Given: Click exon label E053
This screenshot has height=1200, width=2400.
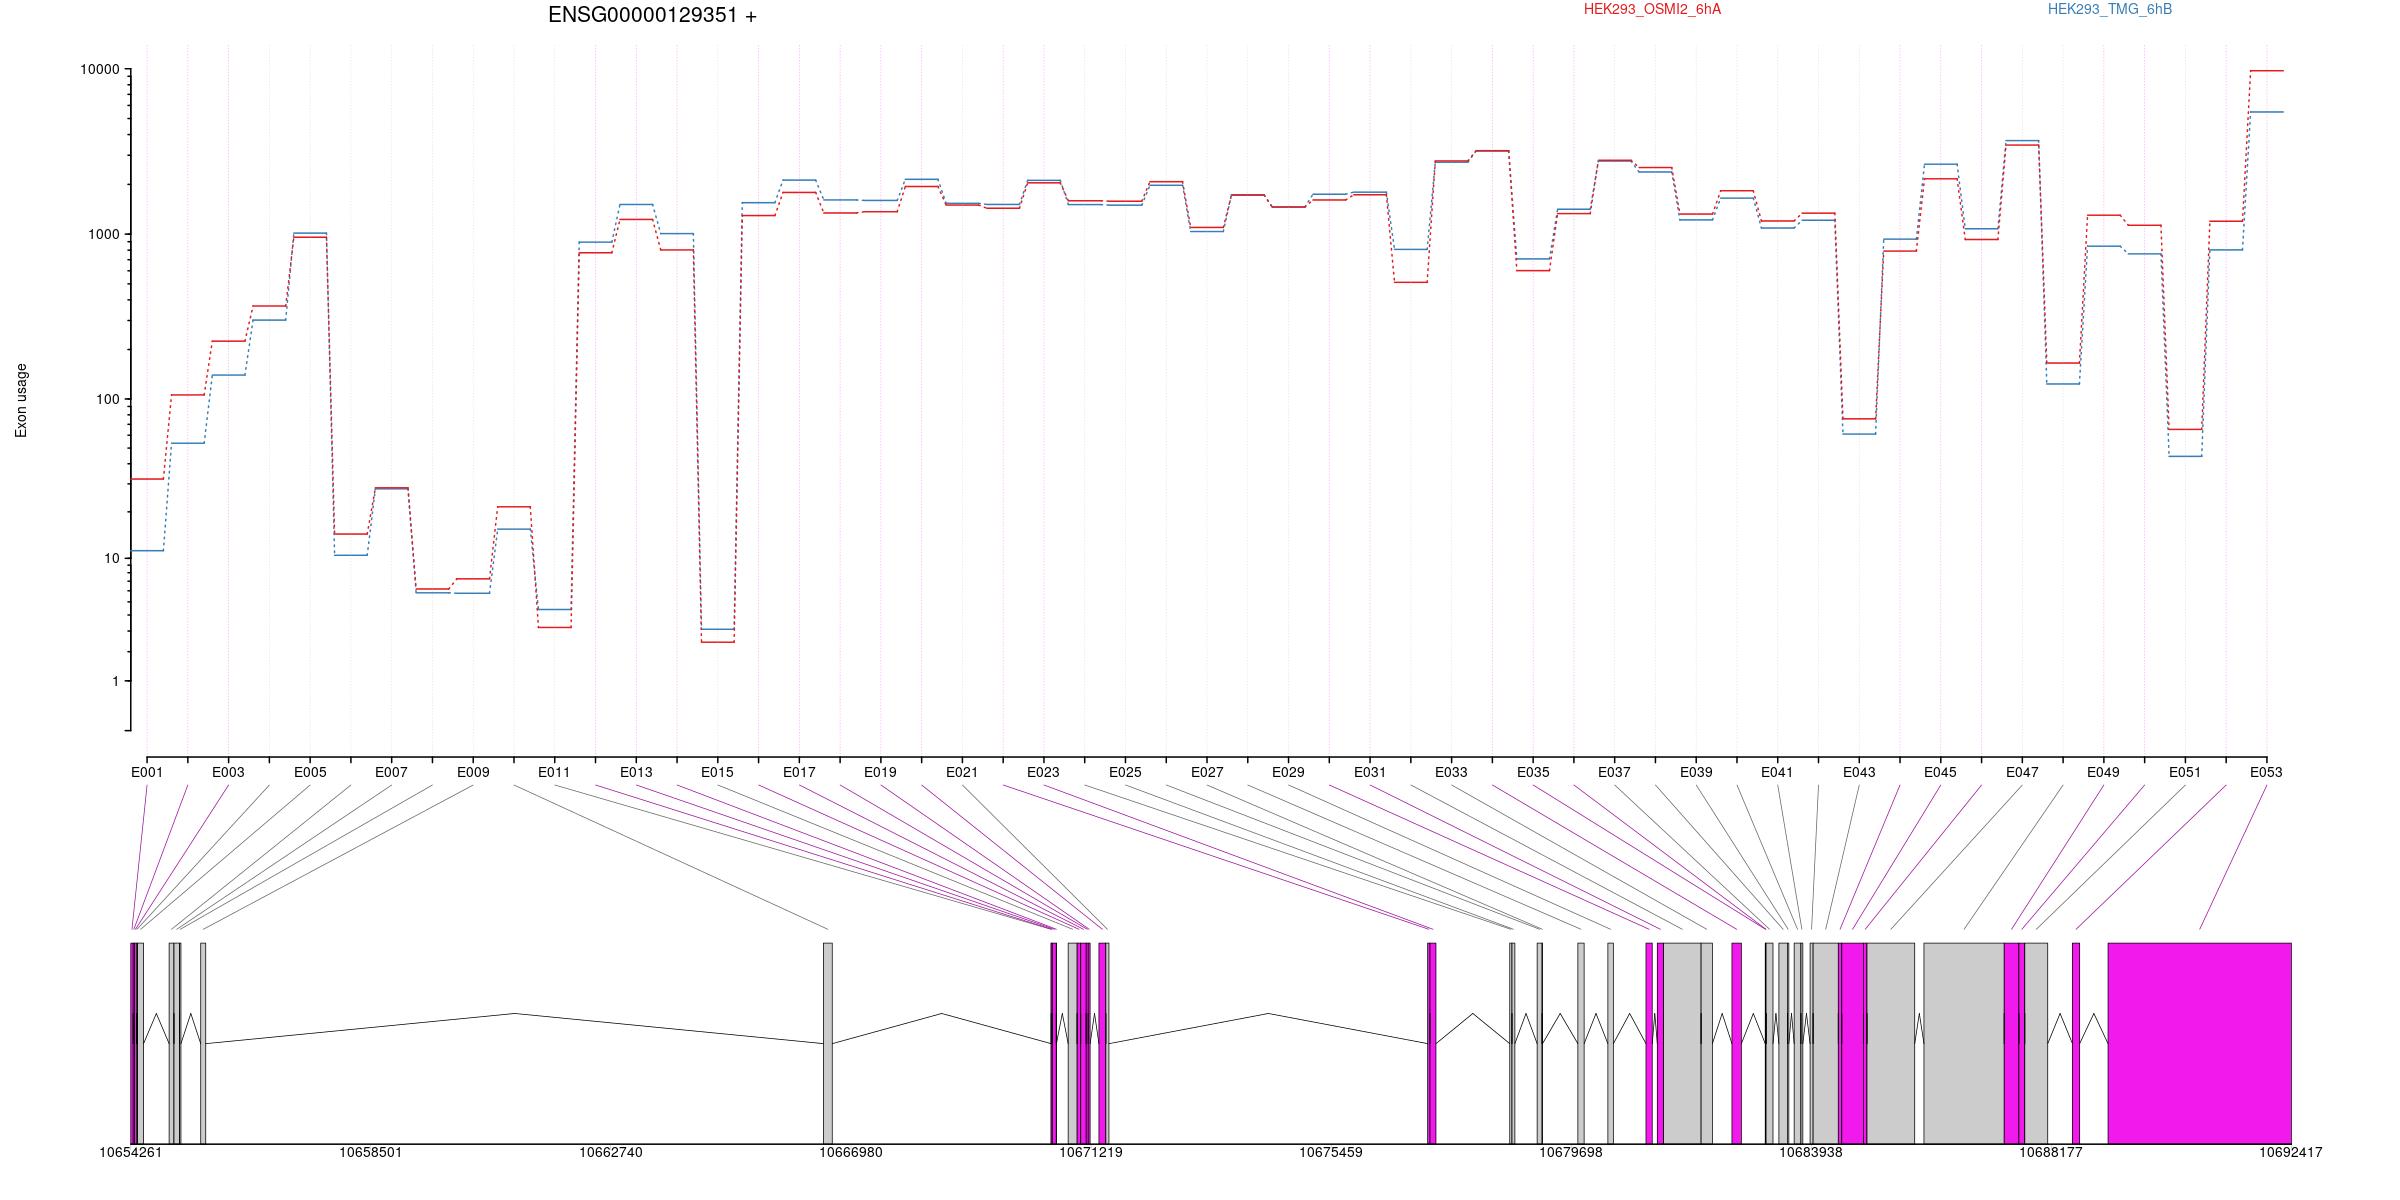Looking at the screenshot, I should (2266, 773).
